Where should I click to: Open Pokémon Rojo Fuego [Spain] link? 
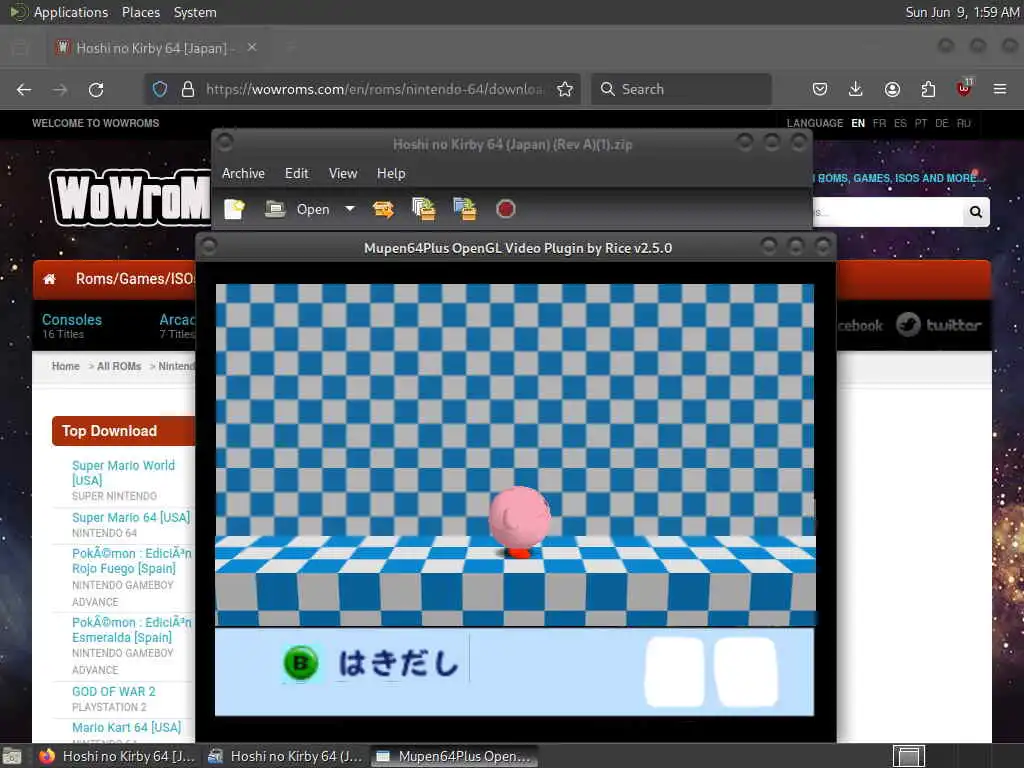pyautogui.click(x=131, y=561)
